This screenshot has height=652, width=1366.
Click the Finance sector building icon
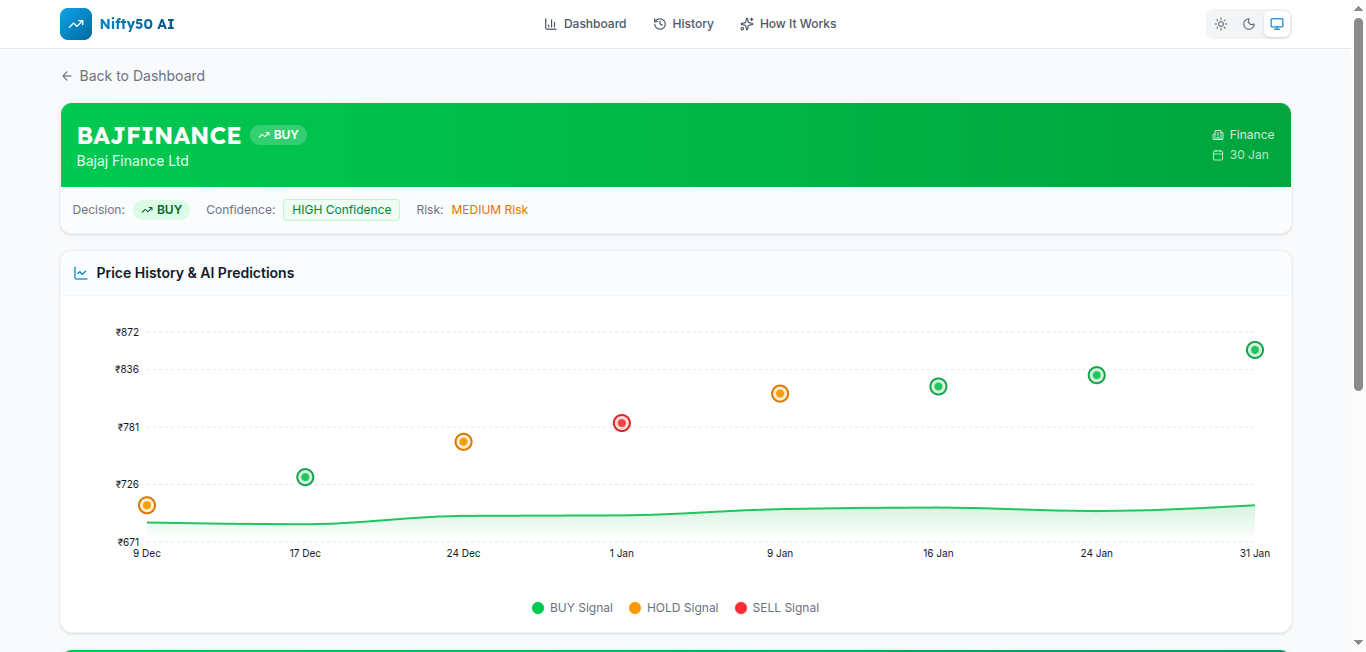coord(1218,135)
